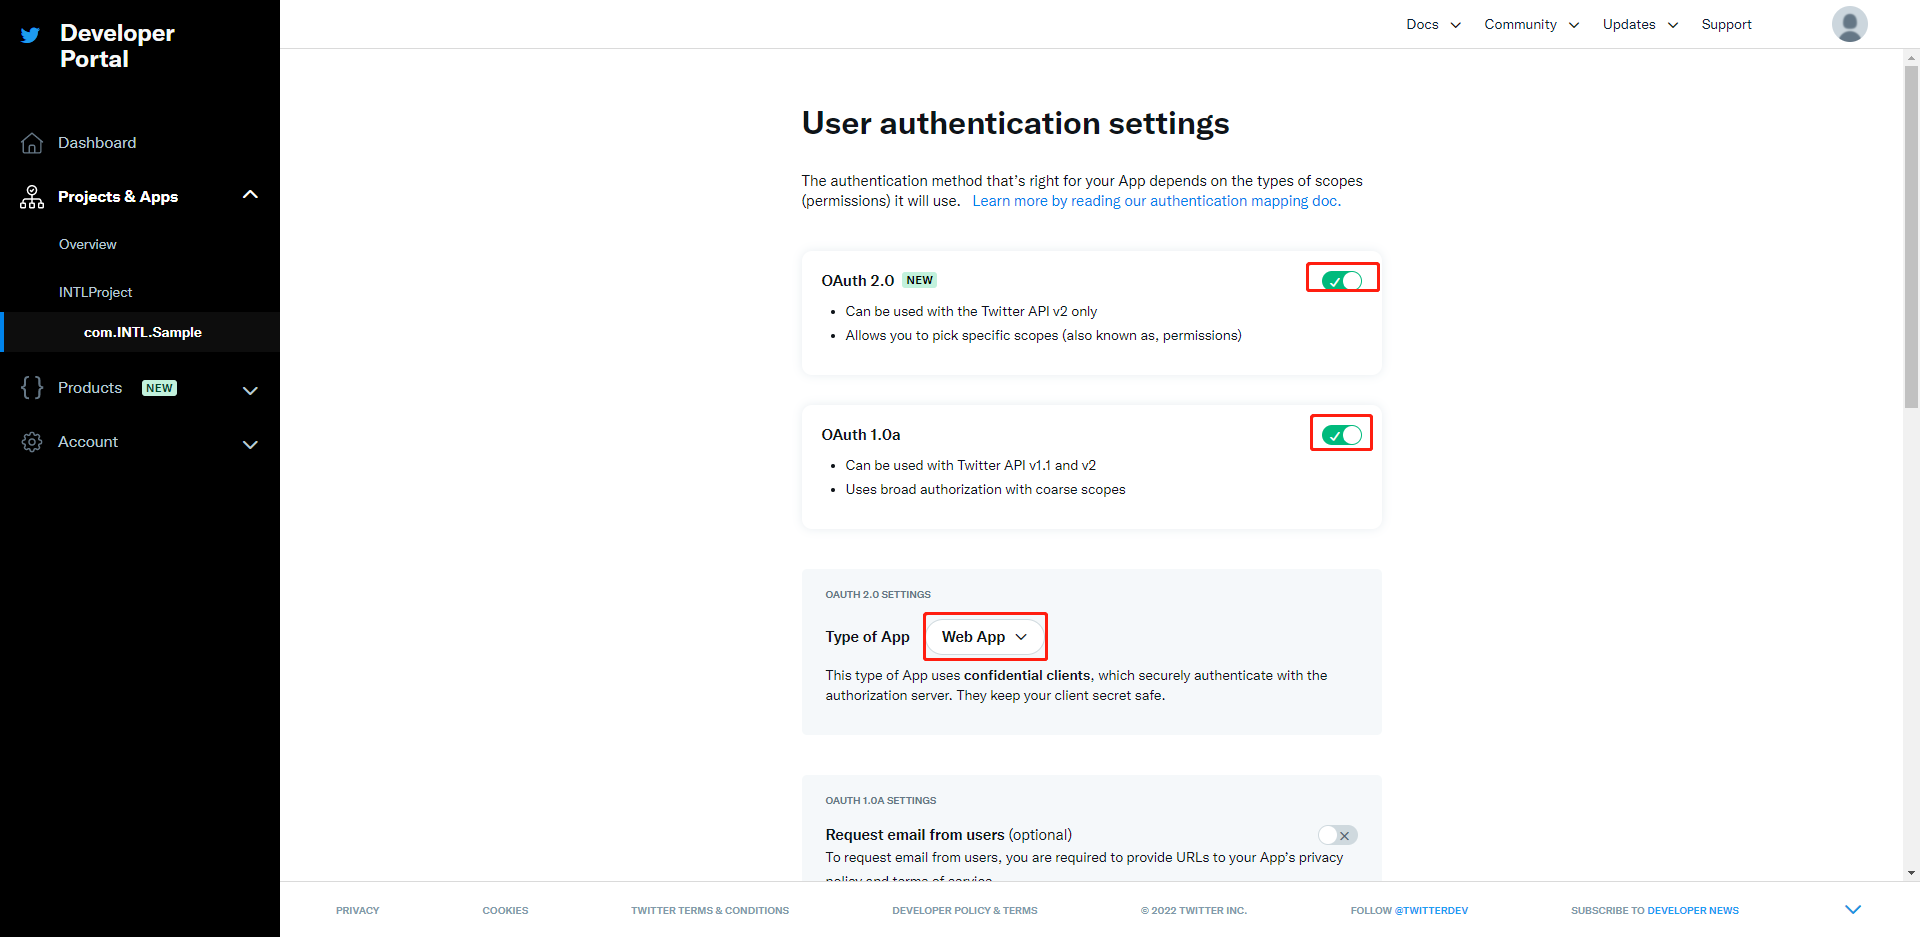Open the Docs menu
This screenshot has width=1920, height=937.
[1423, 24]
